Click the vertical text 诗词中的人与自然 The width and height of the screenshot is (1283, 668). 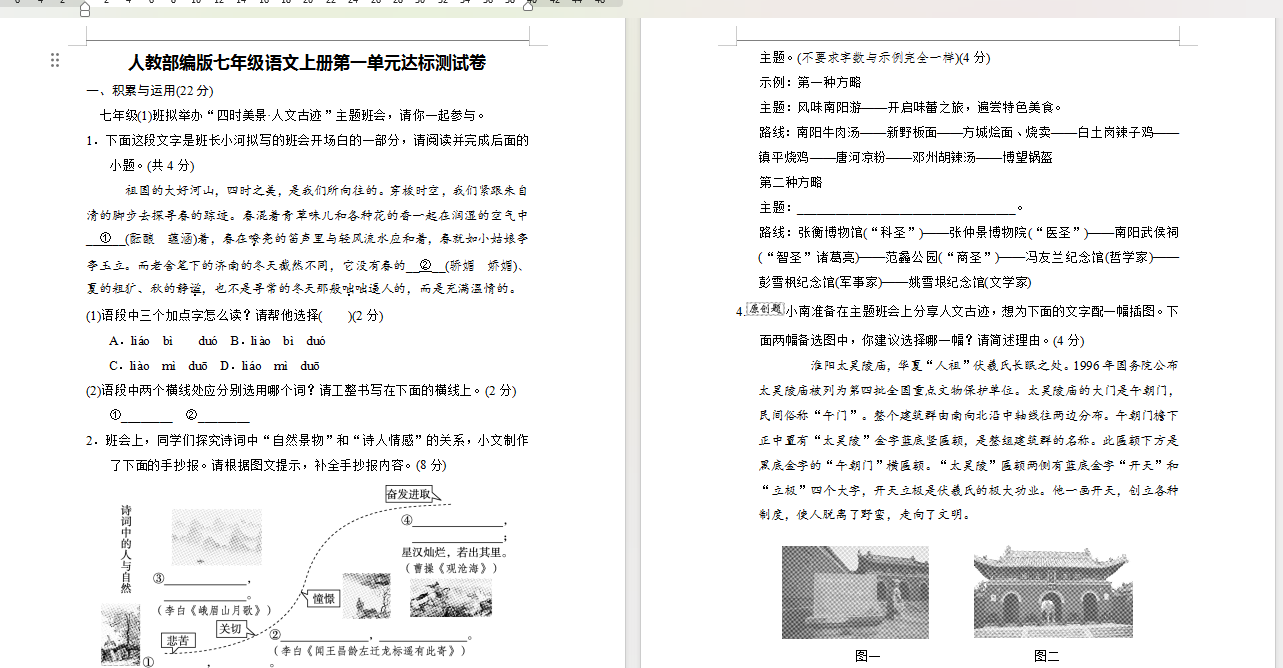(127, 547)
